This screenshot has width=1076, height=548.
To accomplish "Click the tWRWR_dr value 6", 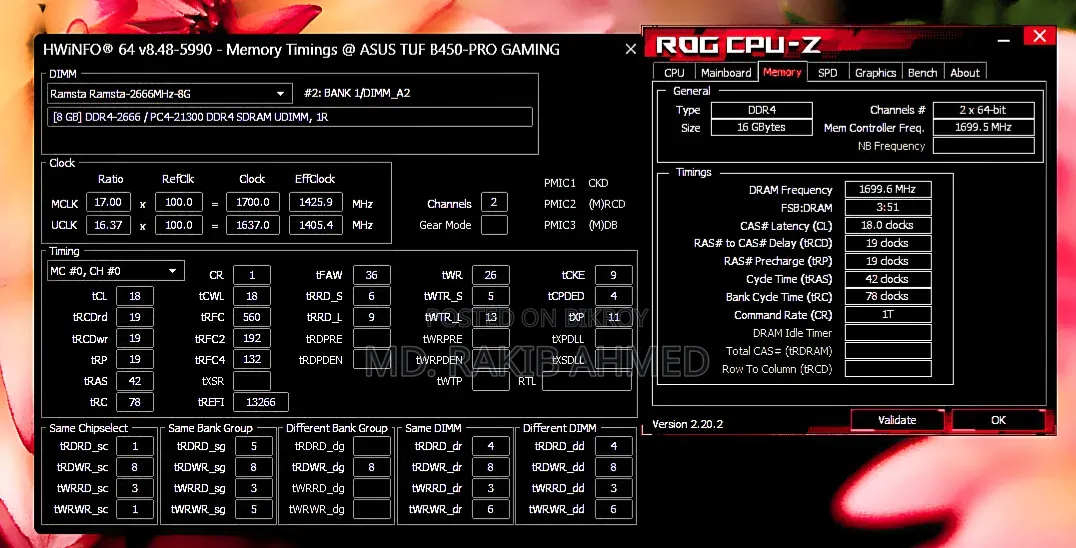I will coord(491,510).
